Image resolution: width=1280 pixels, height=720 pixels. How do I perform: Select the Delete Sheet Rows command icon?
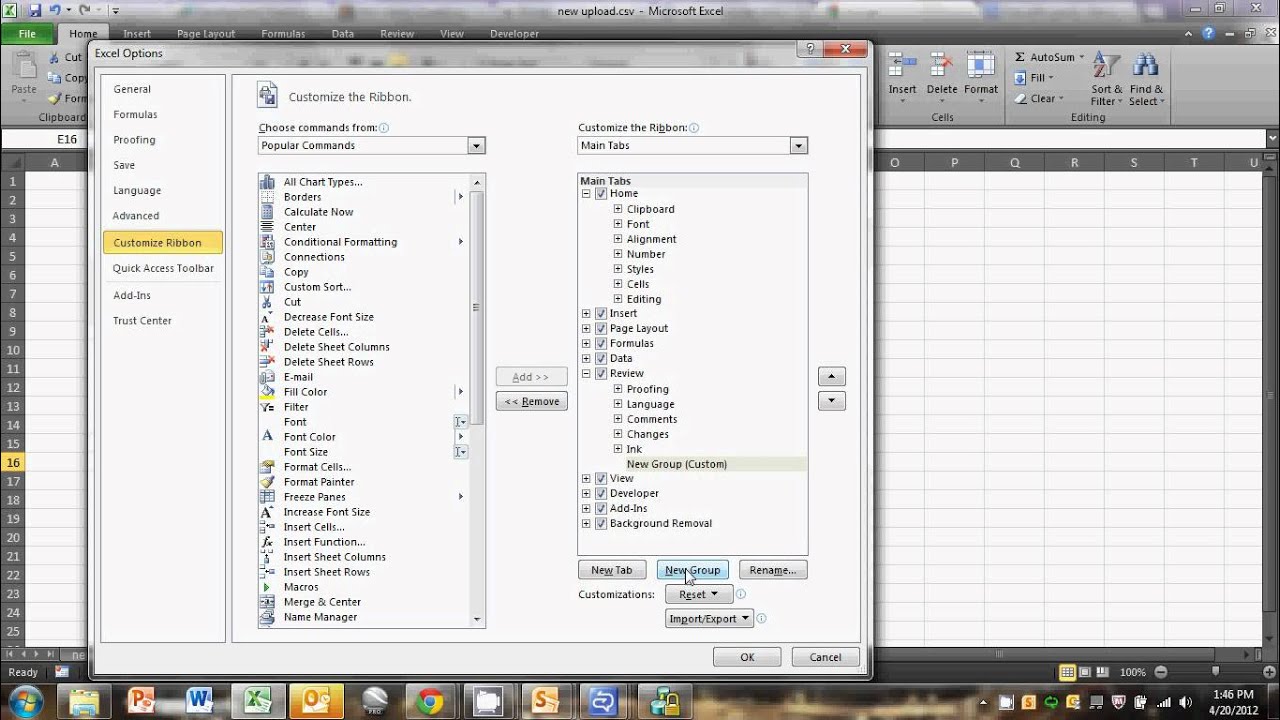267,362
